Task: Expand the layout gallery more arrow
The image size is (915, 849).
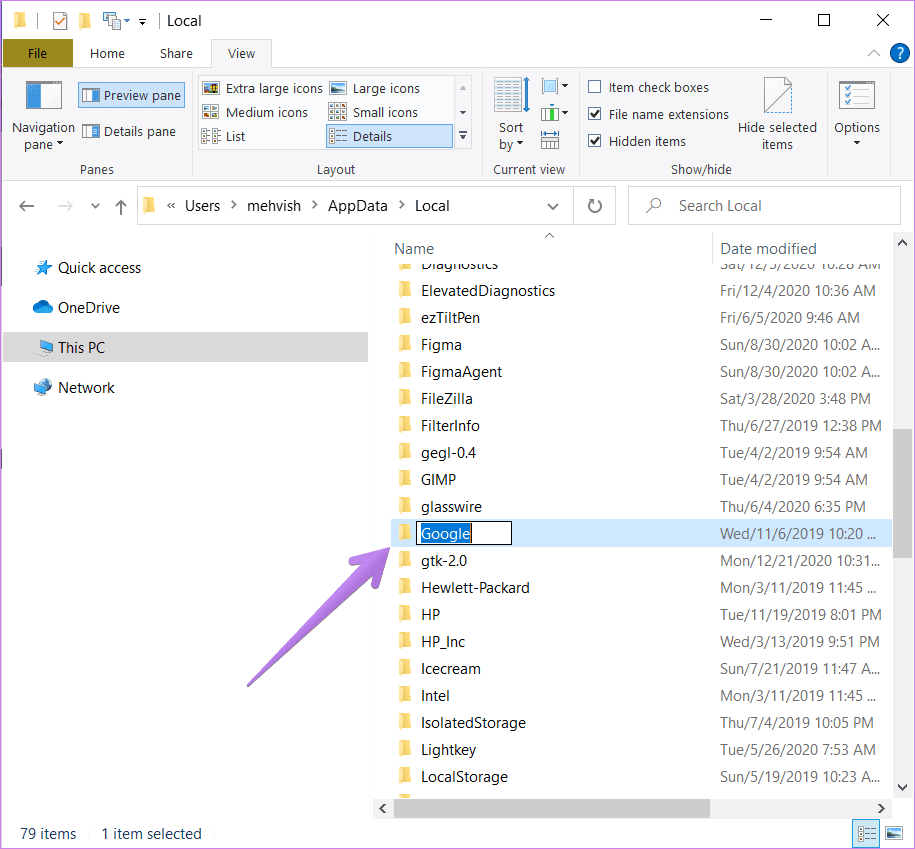Action: (x=463, y=135)
